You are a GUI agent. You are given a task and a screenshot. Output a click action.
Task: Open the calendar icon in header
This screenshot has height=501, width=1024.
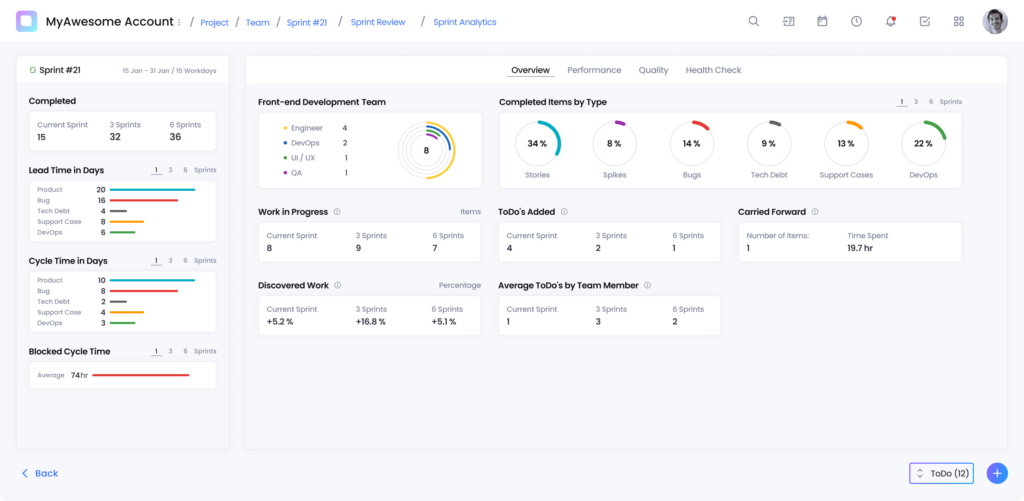coord(822,21)
